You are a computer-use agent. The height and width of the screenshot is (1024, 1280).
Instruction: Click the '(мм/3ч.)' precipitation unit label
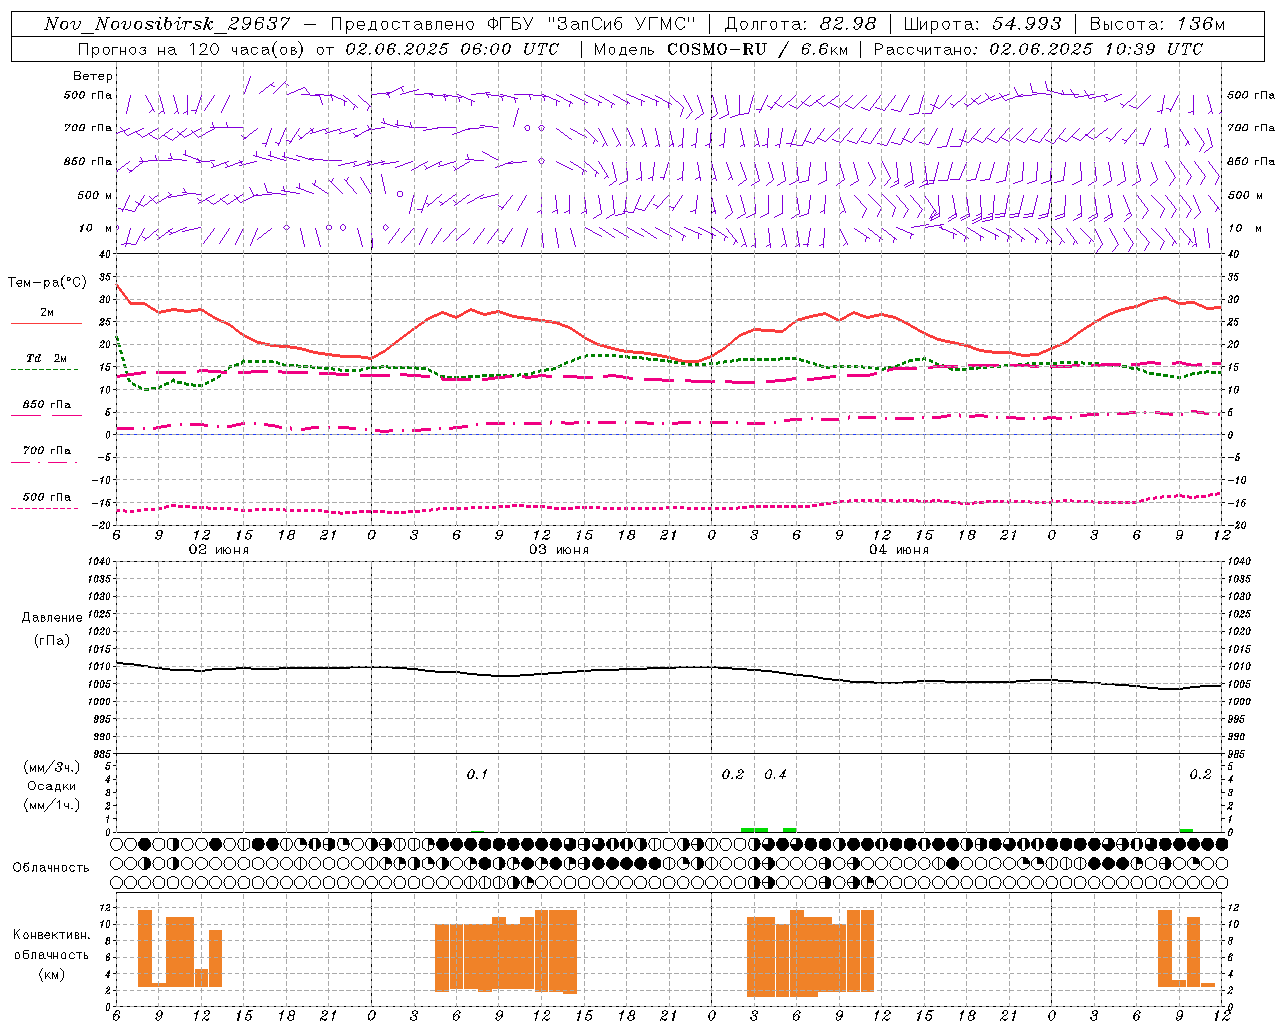pos(52,767)
